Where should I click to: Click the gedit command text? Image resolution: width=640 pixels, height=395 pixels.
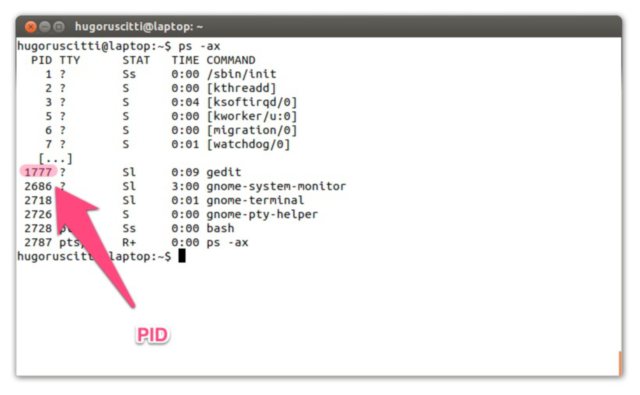(x=224, y=172)
